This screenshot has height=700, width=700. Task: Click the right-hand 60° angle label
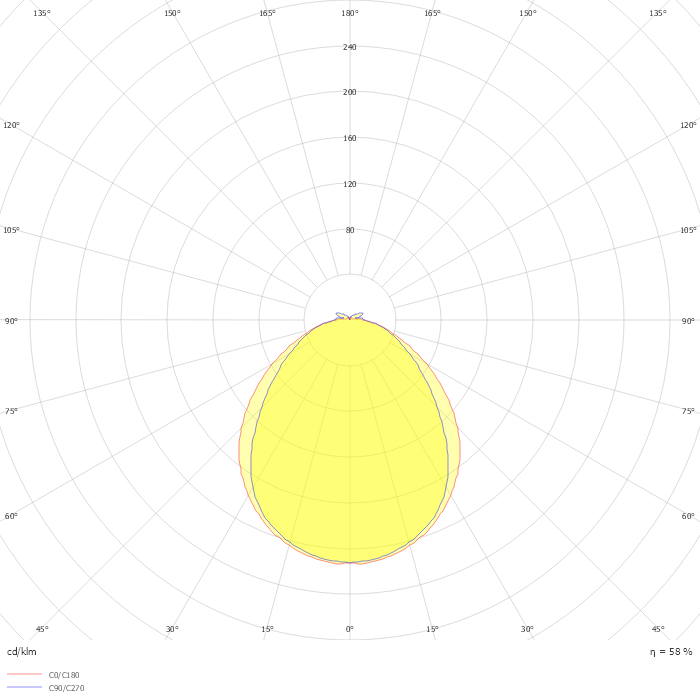(688, 516)
